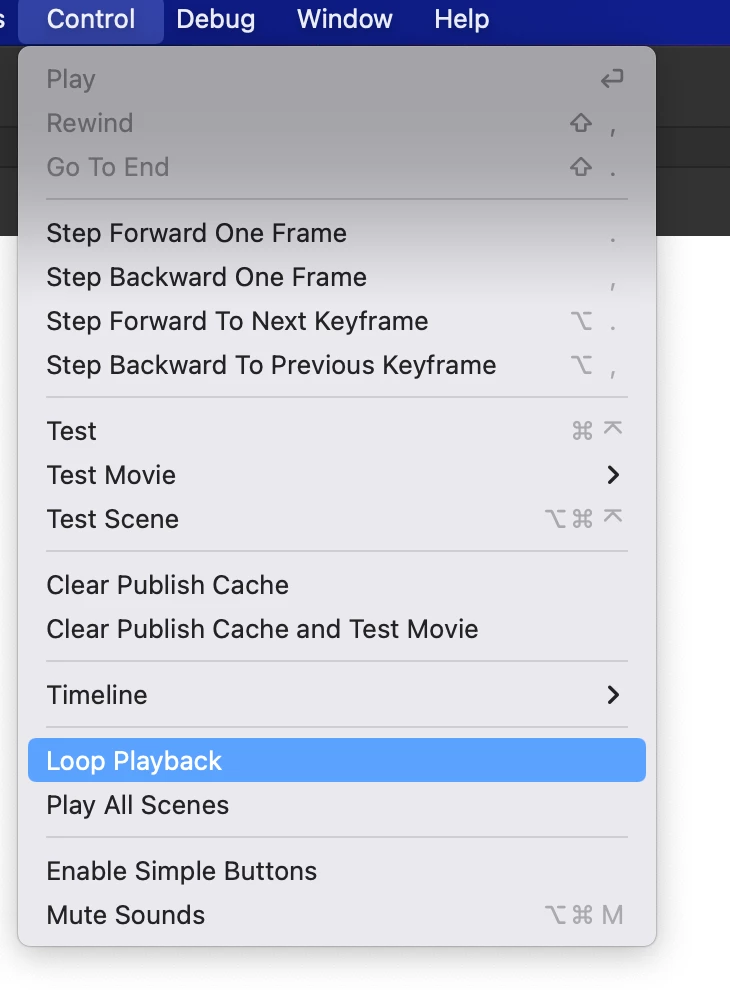This screenshot has height=990, width=730.
Task: Toggle Mute Sounds
Action: (x=126, y=915)
